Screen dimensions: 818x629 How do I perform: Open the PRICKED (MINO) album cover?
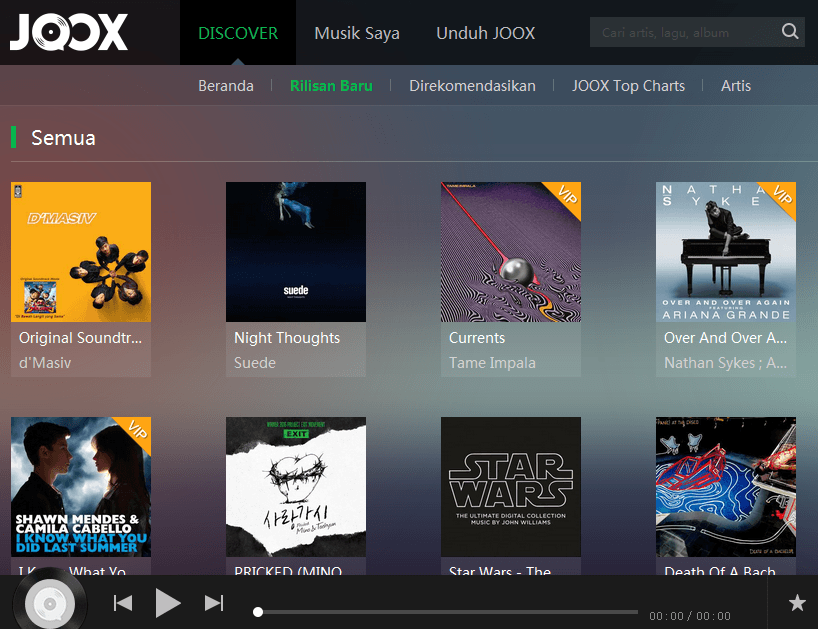pos(296,487)
